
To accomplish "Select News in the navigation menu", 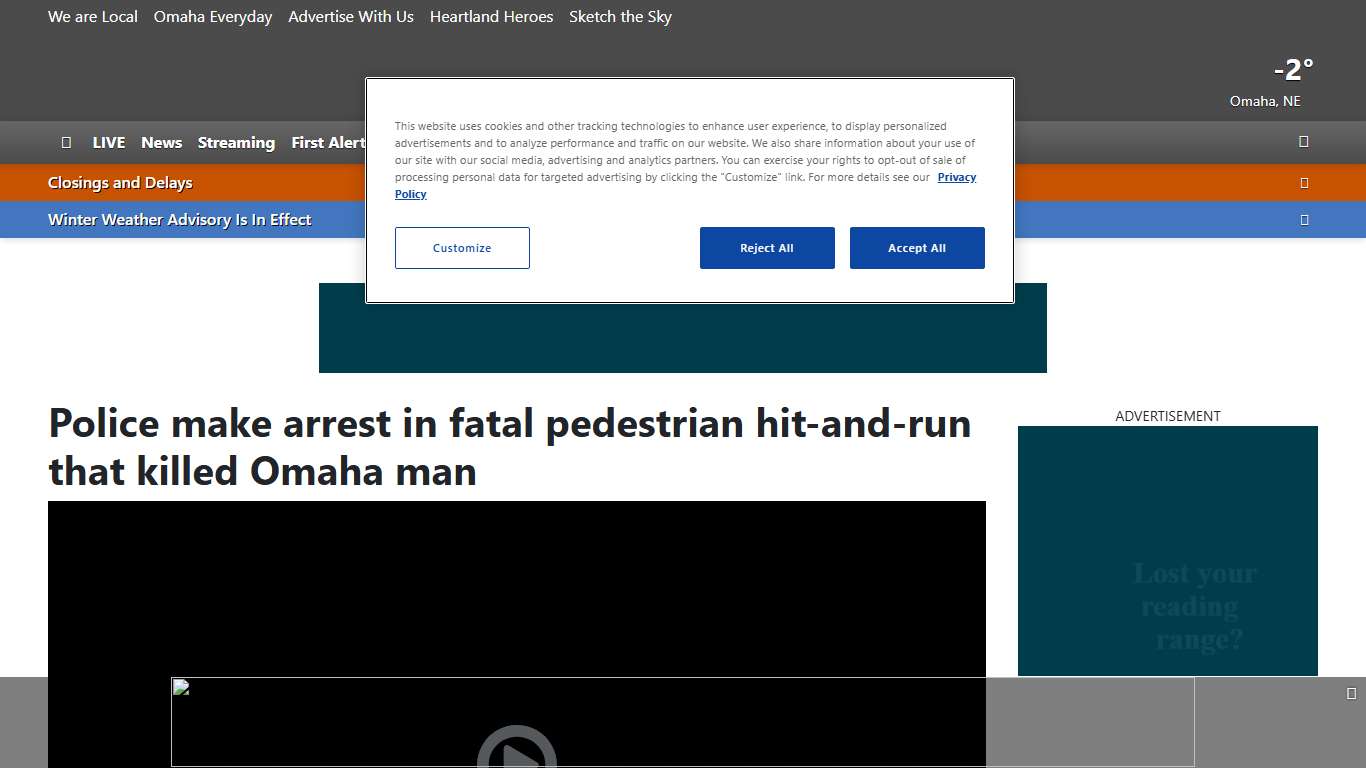I will 161,142.
